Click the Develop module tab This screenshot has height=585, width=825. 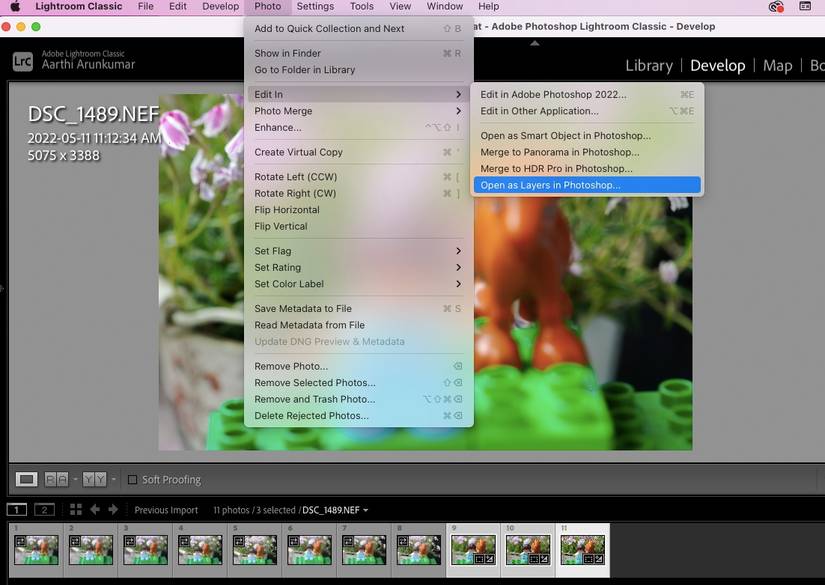[718, 65]
